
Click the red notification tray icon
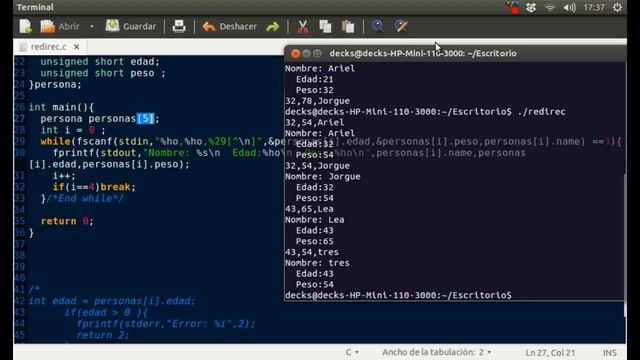[x=512, y=7]
